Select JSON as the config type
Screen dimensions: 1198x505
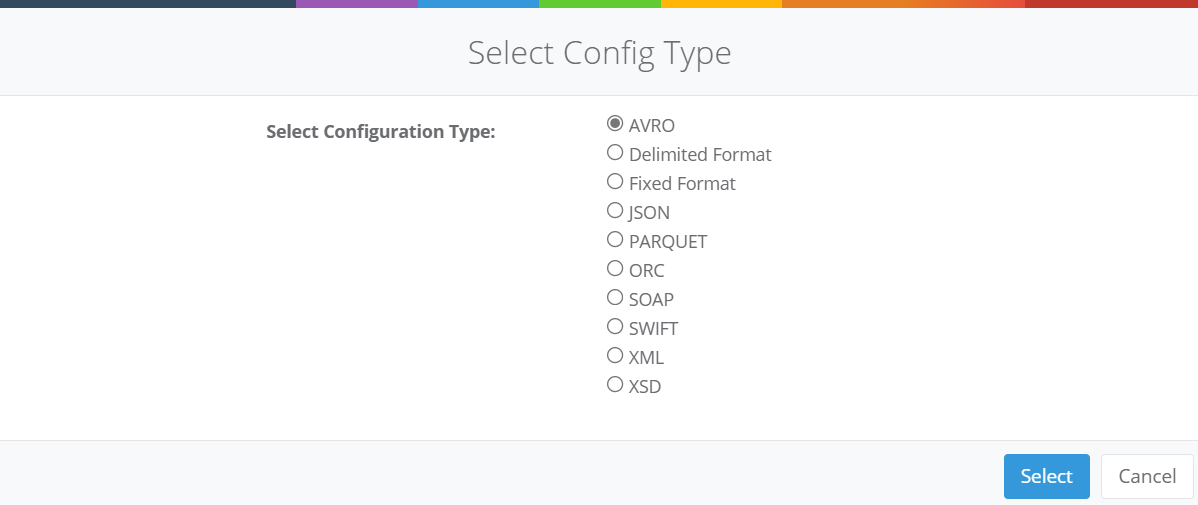[x=615, y=211]
